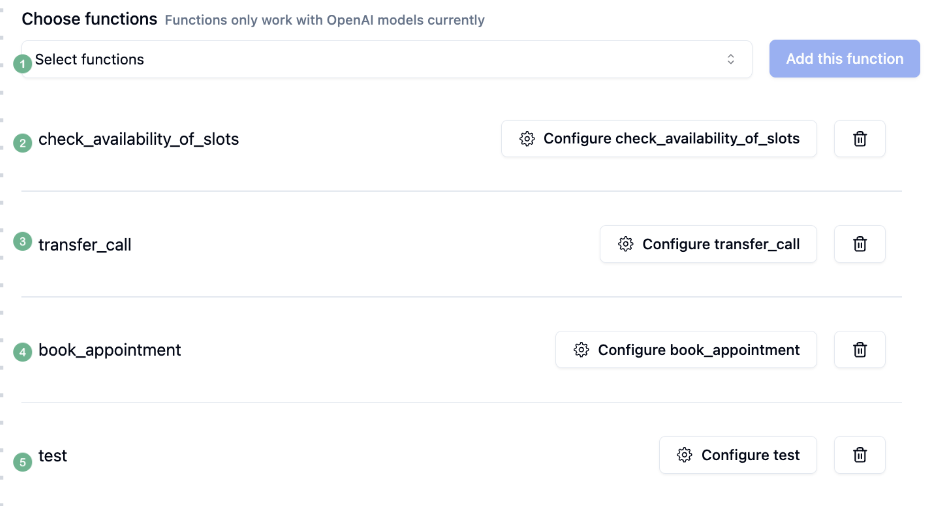The width and height of the screenshot is (934, 506).
Task: Delete the check_availability_of_slots function
Action: click(x=859, y=139)
